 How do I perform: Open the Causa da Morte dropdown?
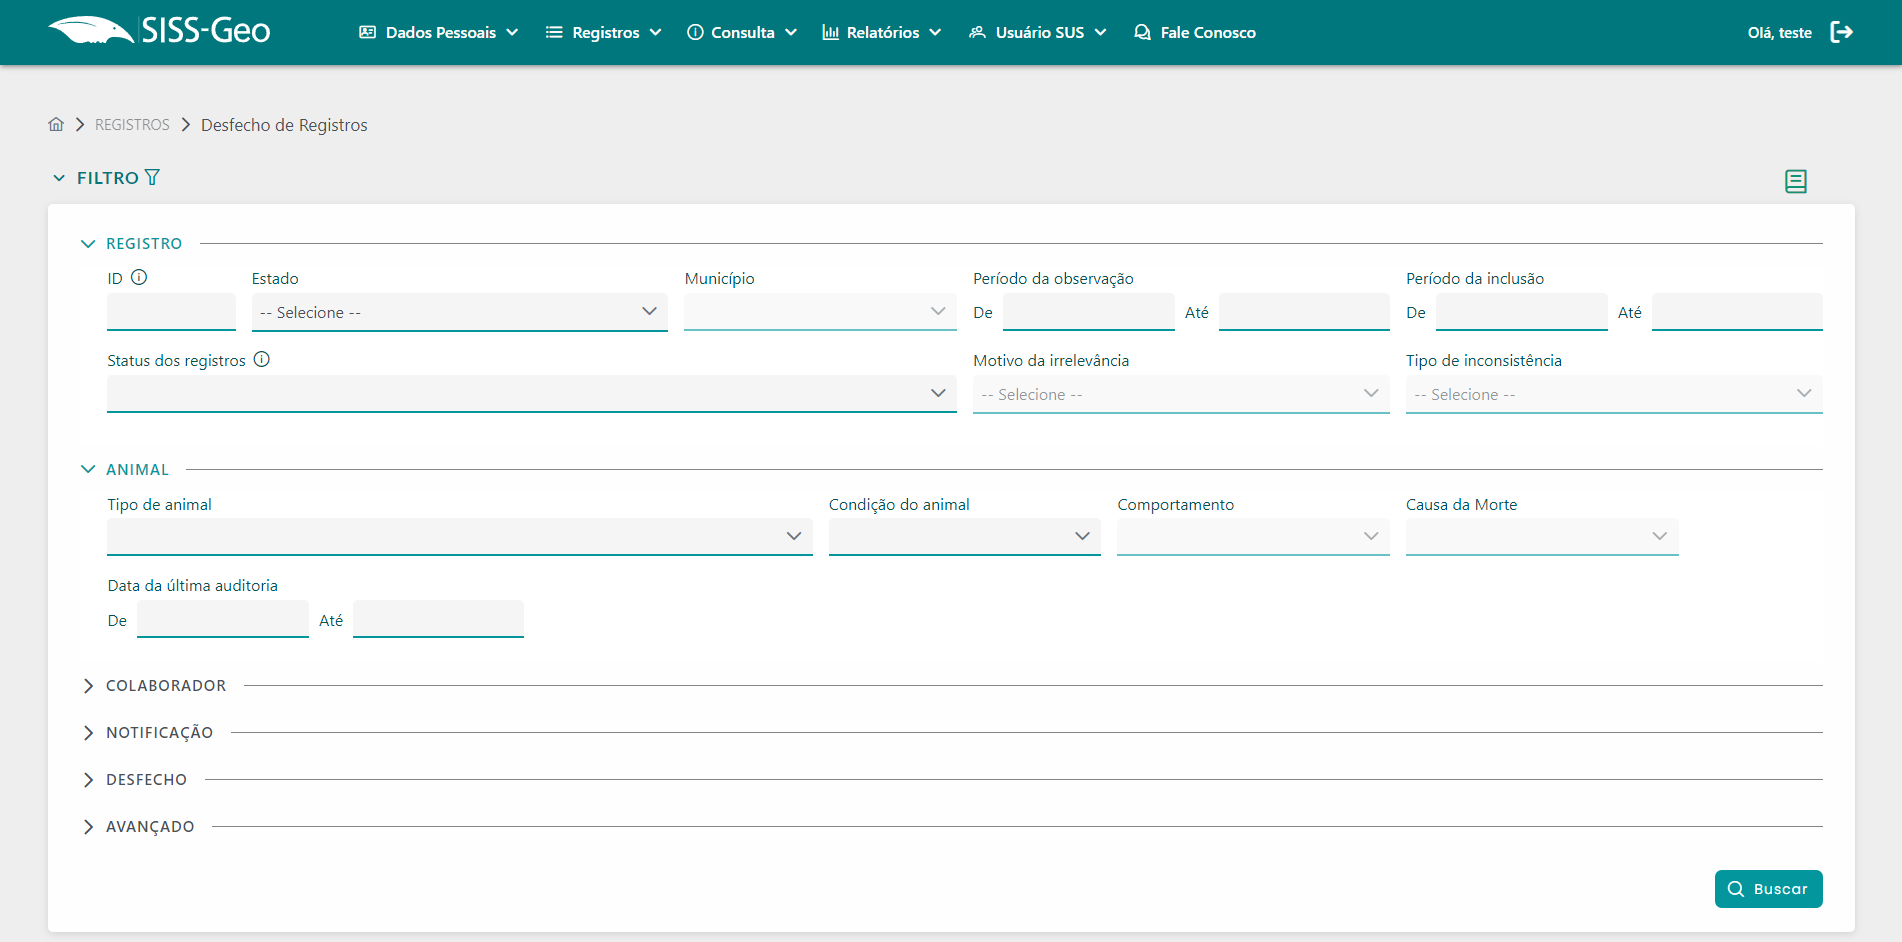tap(1542, 537)
